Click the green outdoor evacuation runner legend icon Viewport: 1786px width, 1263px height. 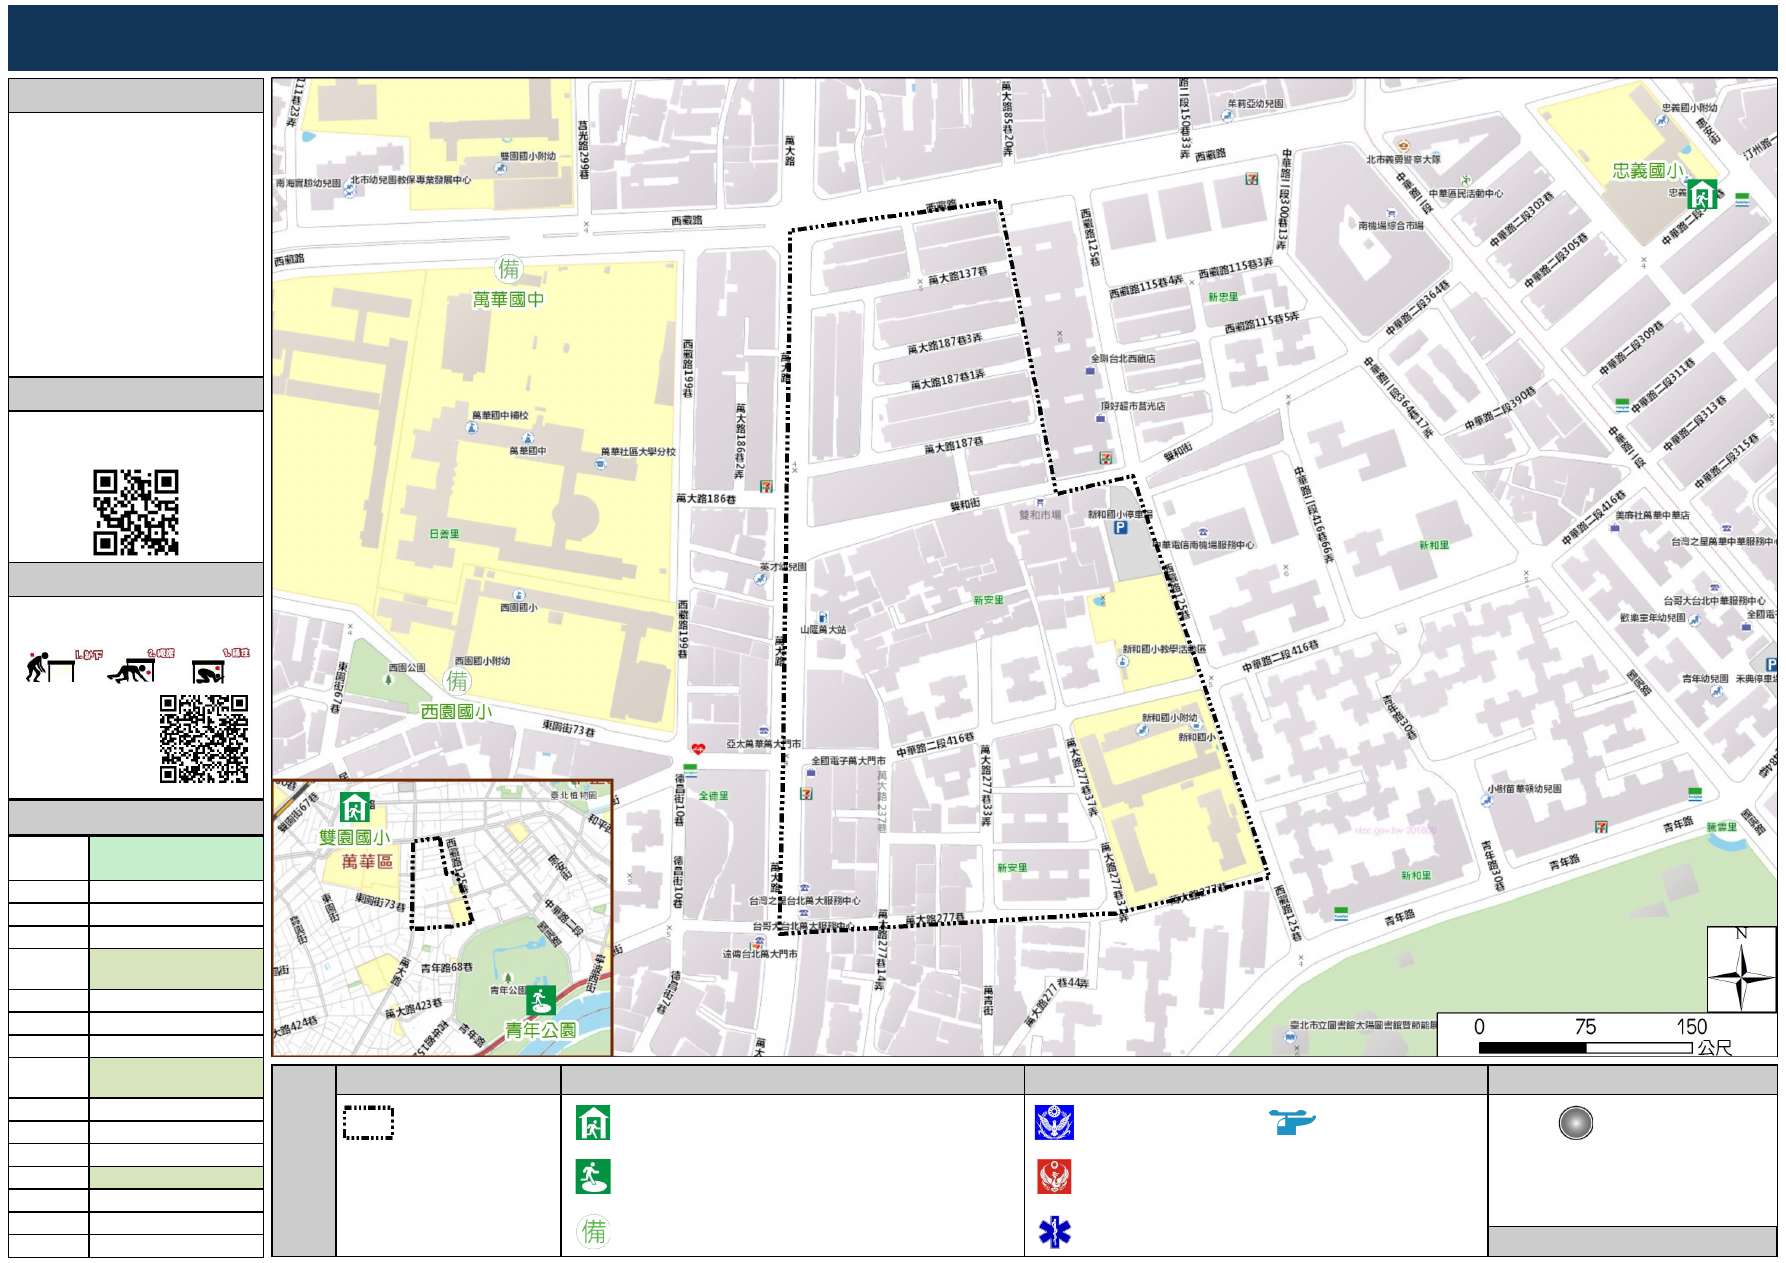click(593, 1177)
